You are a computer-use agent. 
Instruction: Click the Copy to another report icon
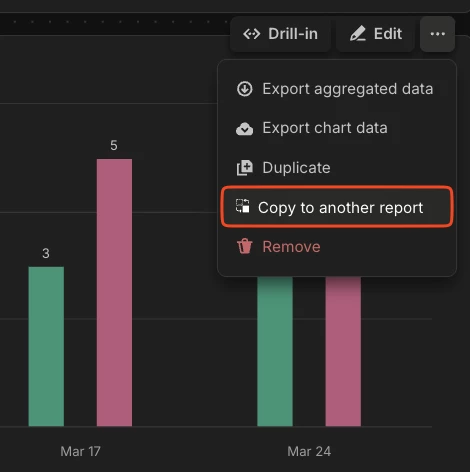click(x=243, y=206)
